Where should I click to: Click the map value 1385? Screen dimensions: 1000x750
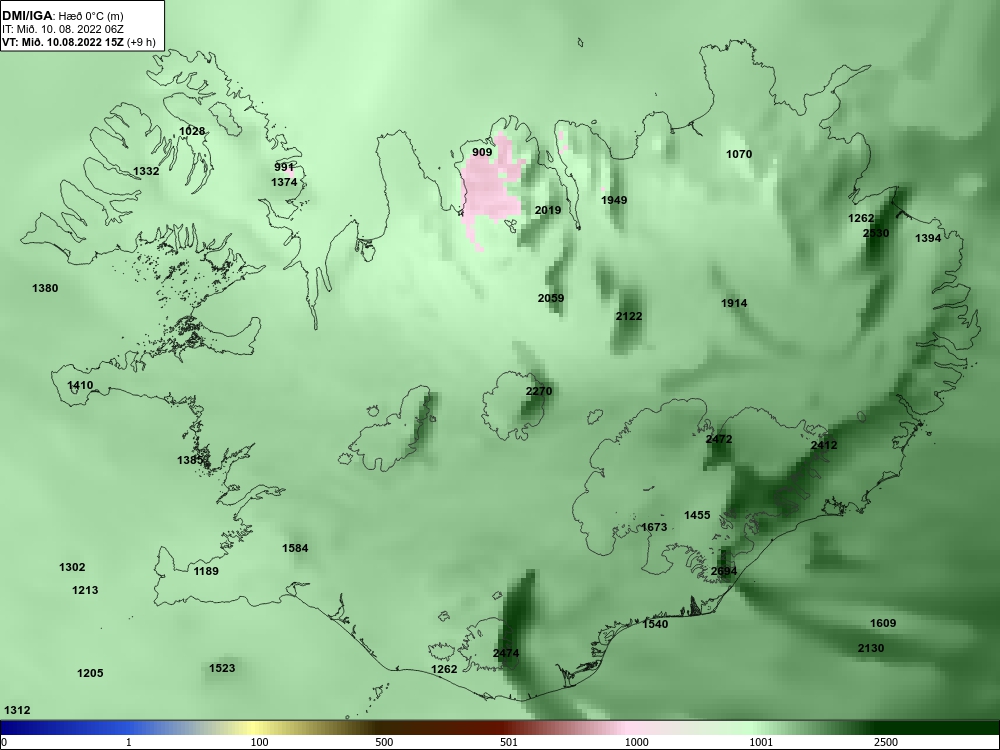(x=190, y=460)
